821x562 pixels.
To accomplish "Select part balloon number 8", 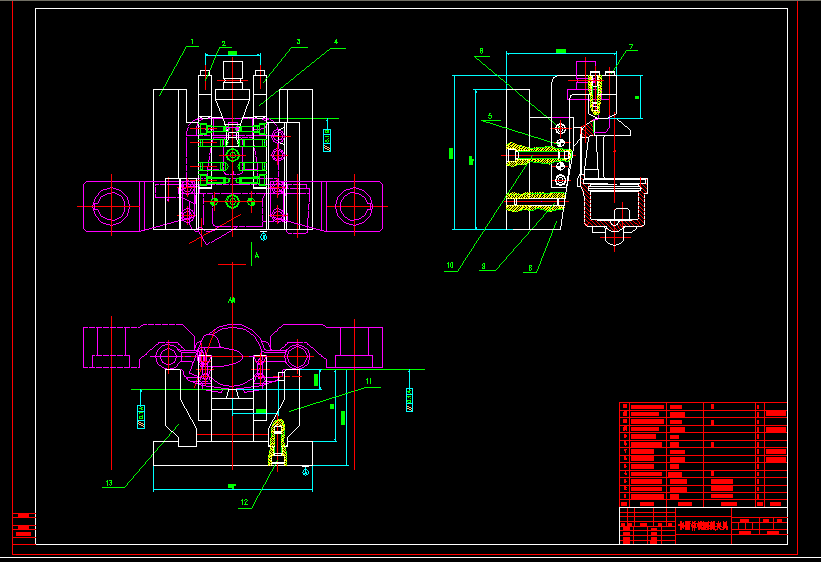I will (x=481, y=51).
